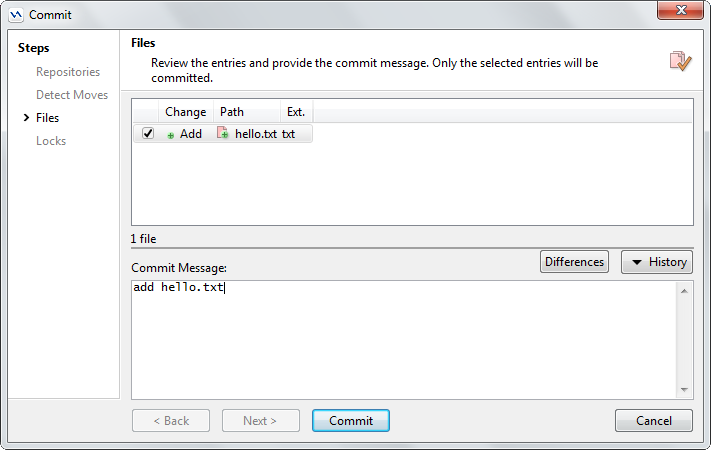Sort entries by the Ext. column header
This screenshot has height=450, width=711.
point(296,112)
